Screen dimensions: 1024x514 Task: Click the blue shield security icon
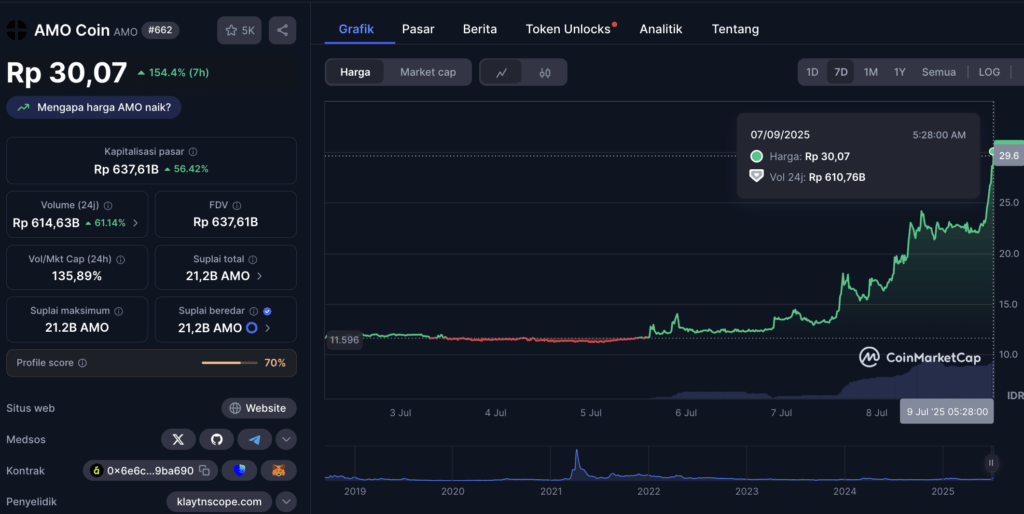[239, 470]
